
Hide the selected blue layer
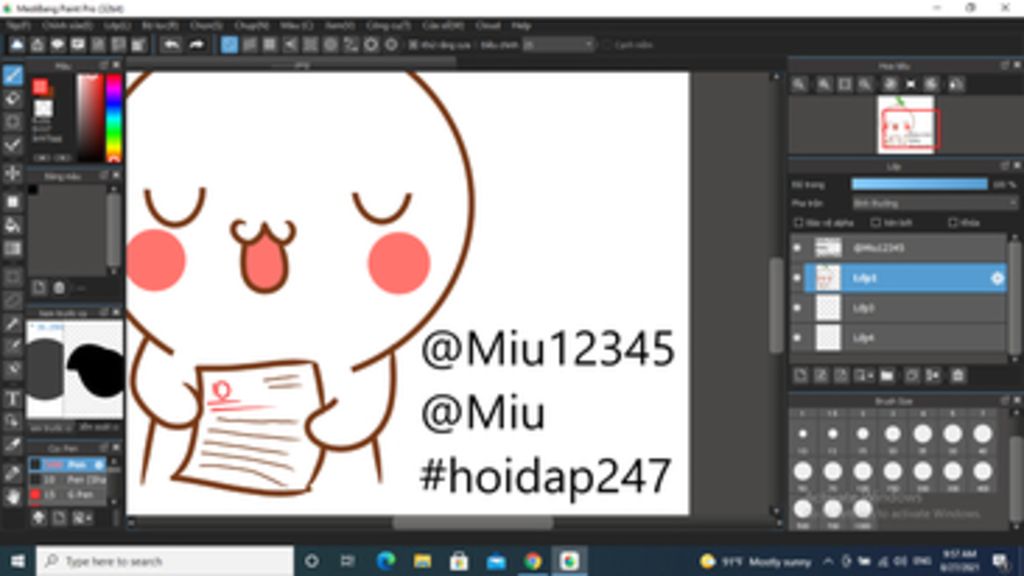coord(797,278)
